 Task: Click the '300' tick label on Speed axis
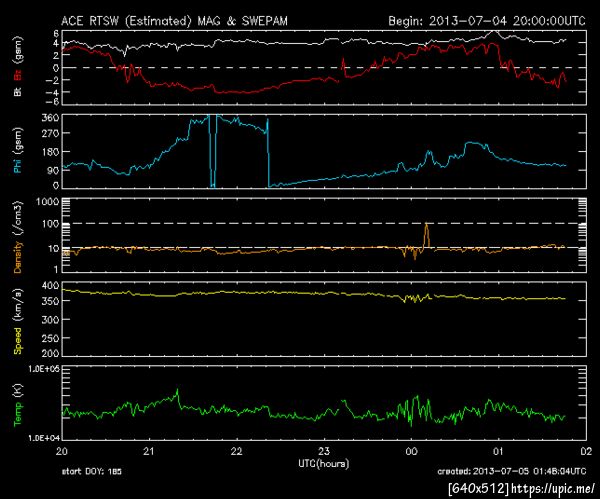click(x=50, y=320)
